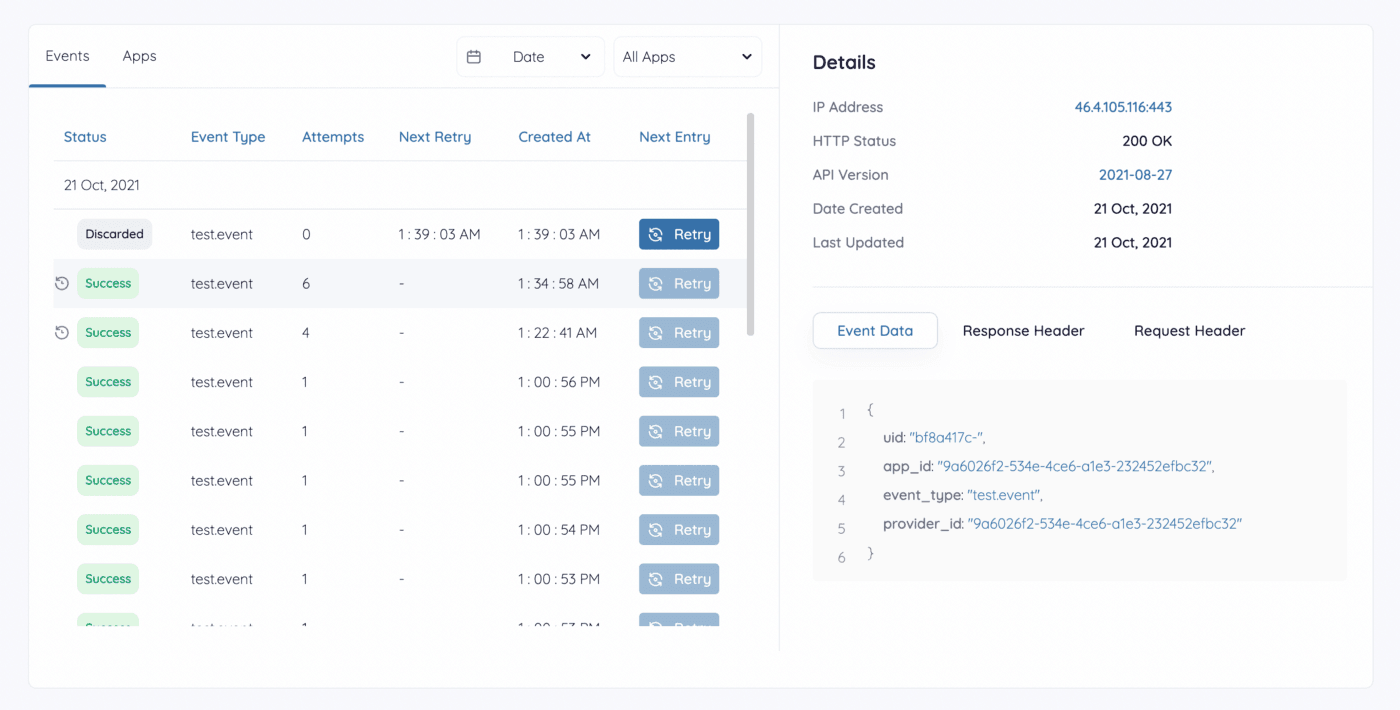This screenshot has width=1400, height=710.
Task: Retry the event created at 1:34:58 AM
Action: click(x=679, y=284)
